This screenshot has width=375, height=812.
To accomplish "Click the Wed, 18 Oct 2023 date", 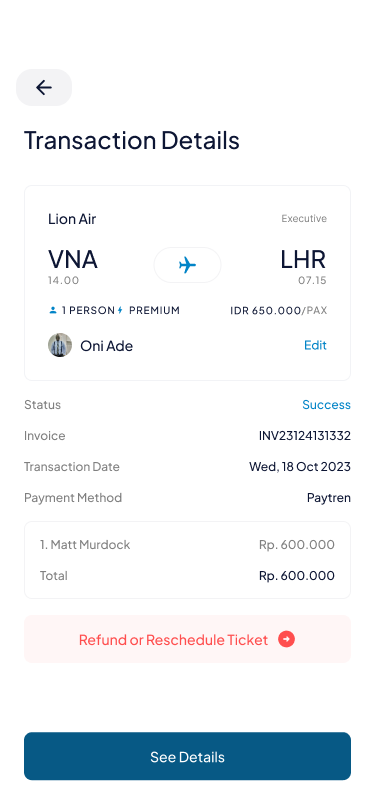I will pyautogui.click(x=300, y=467).
